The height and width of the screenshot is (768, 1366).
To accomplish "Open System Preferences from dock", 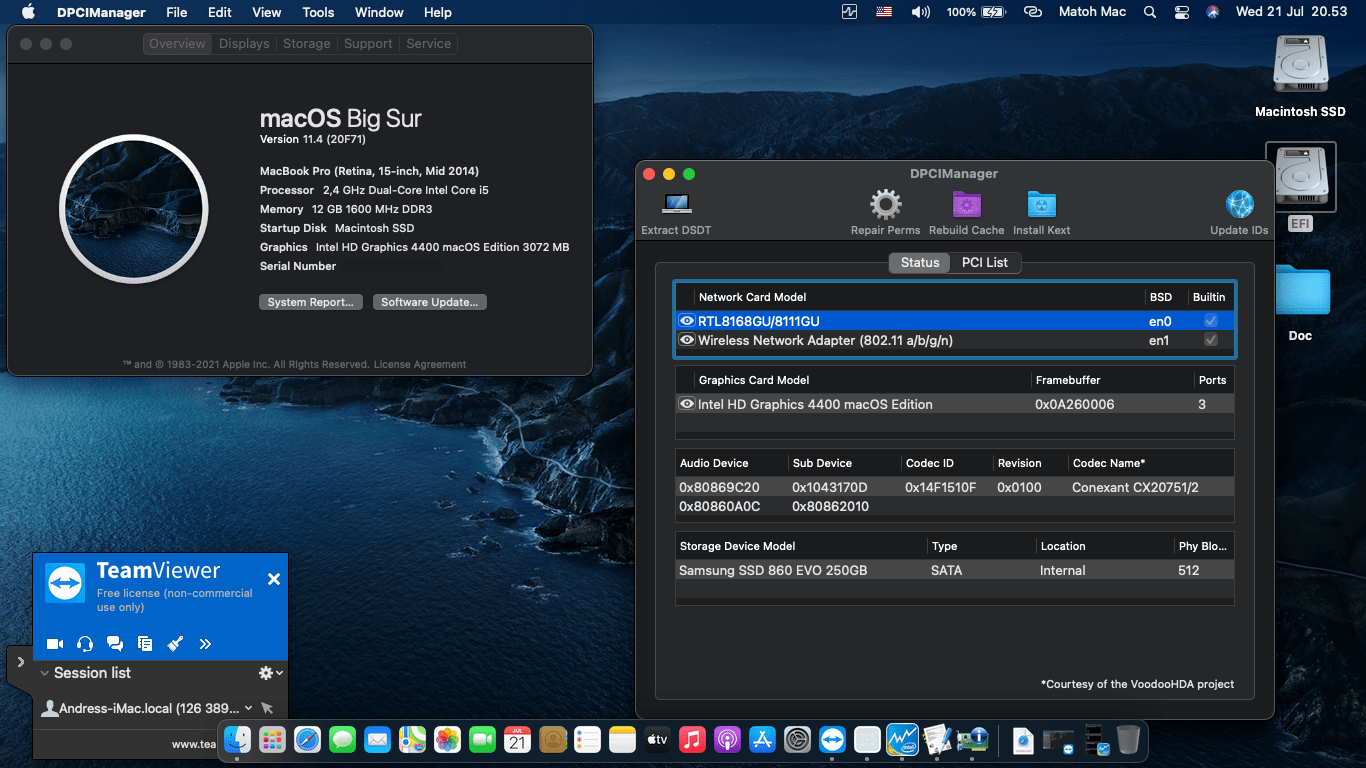I will click(797, 739).
